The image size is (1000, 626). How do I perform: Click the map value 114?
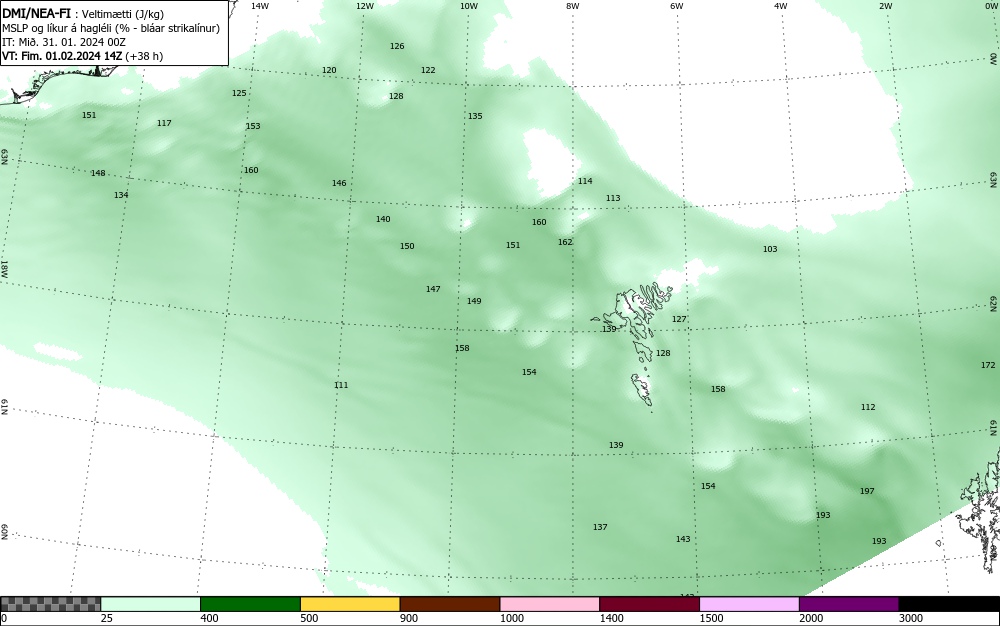[585, 181]
